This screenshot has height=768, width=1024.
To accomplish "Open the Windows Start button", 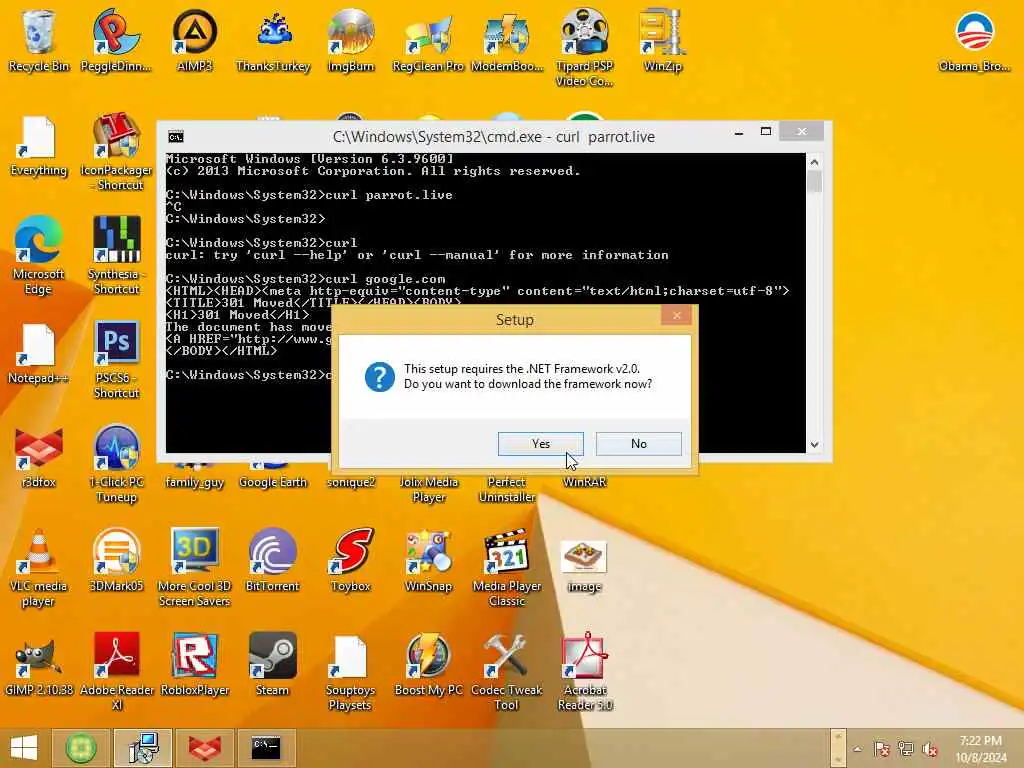I will click(x=24, y=748).
